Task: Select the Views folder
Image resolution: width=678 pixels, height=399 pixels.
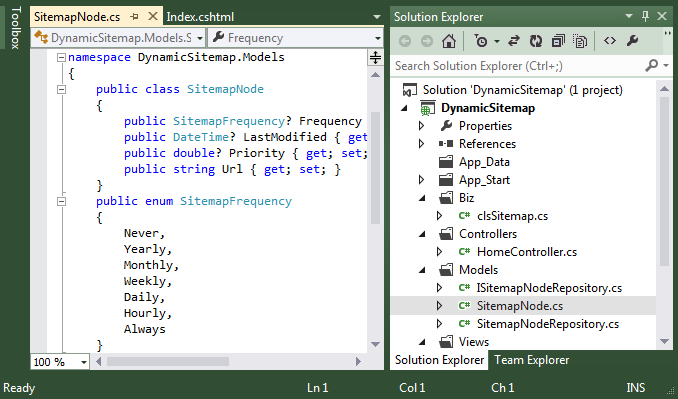Action: 474,342
